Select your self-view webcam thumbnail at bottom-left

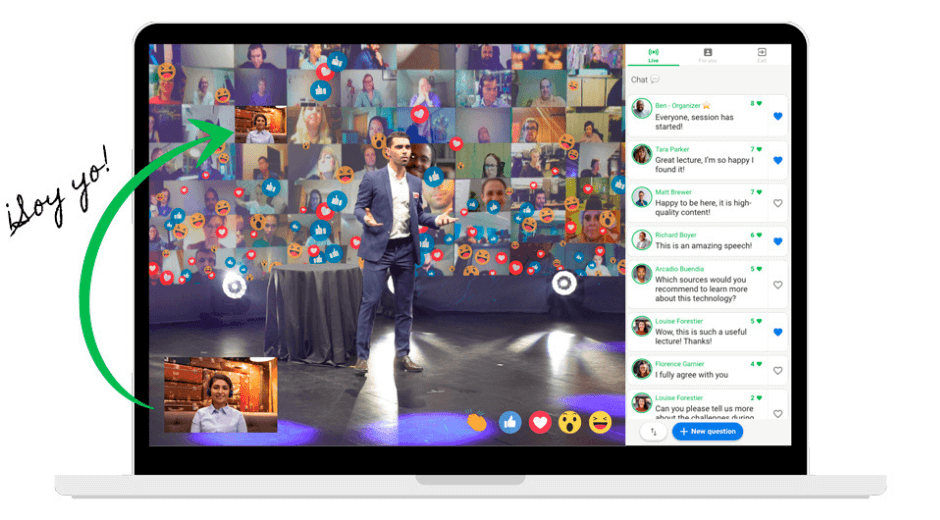coord(220,395)
